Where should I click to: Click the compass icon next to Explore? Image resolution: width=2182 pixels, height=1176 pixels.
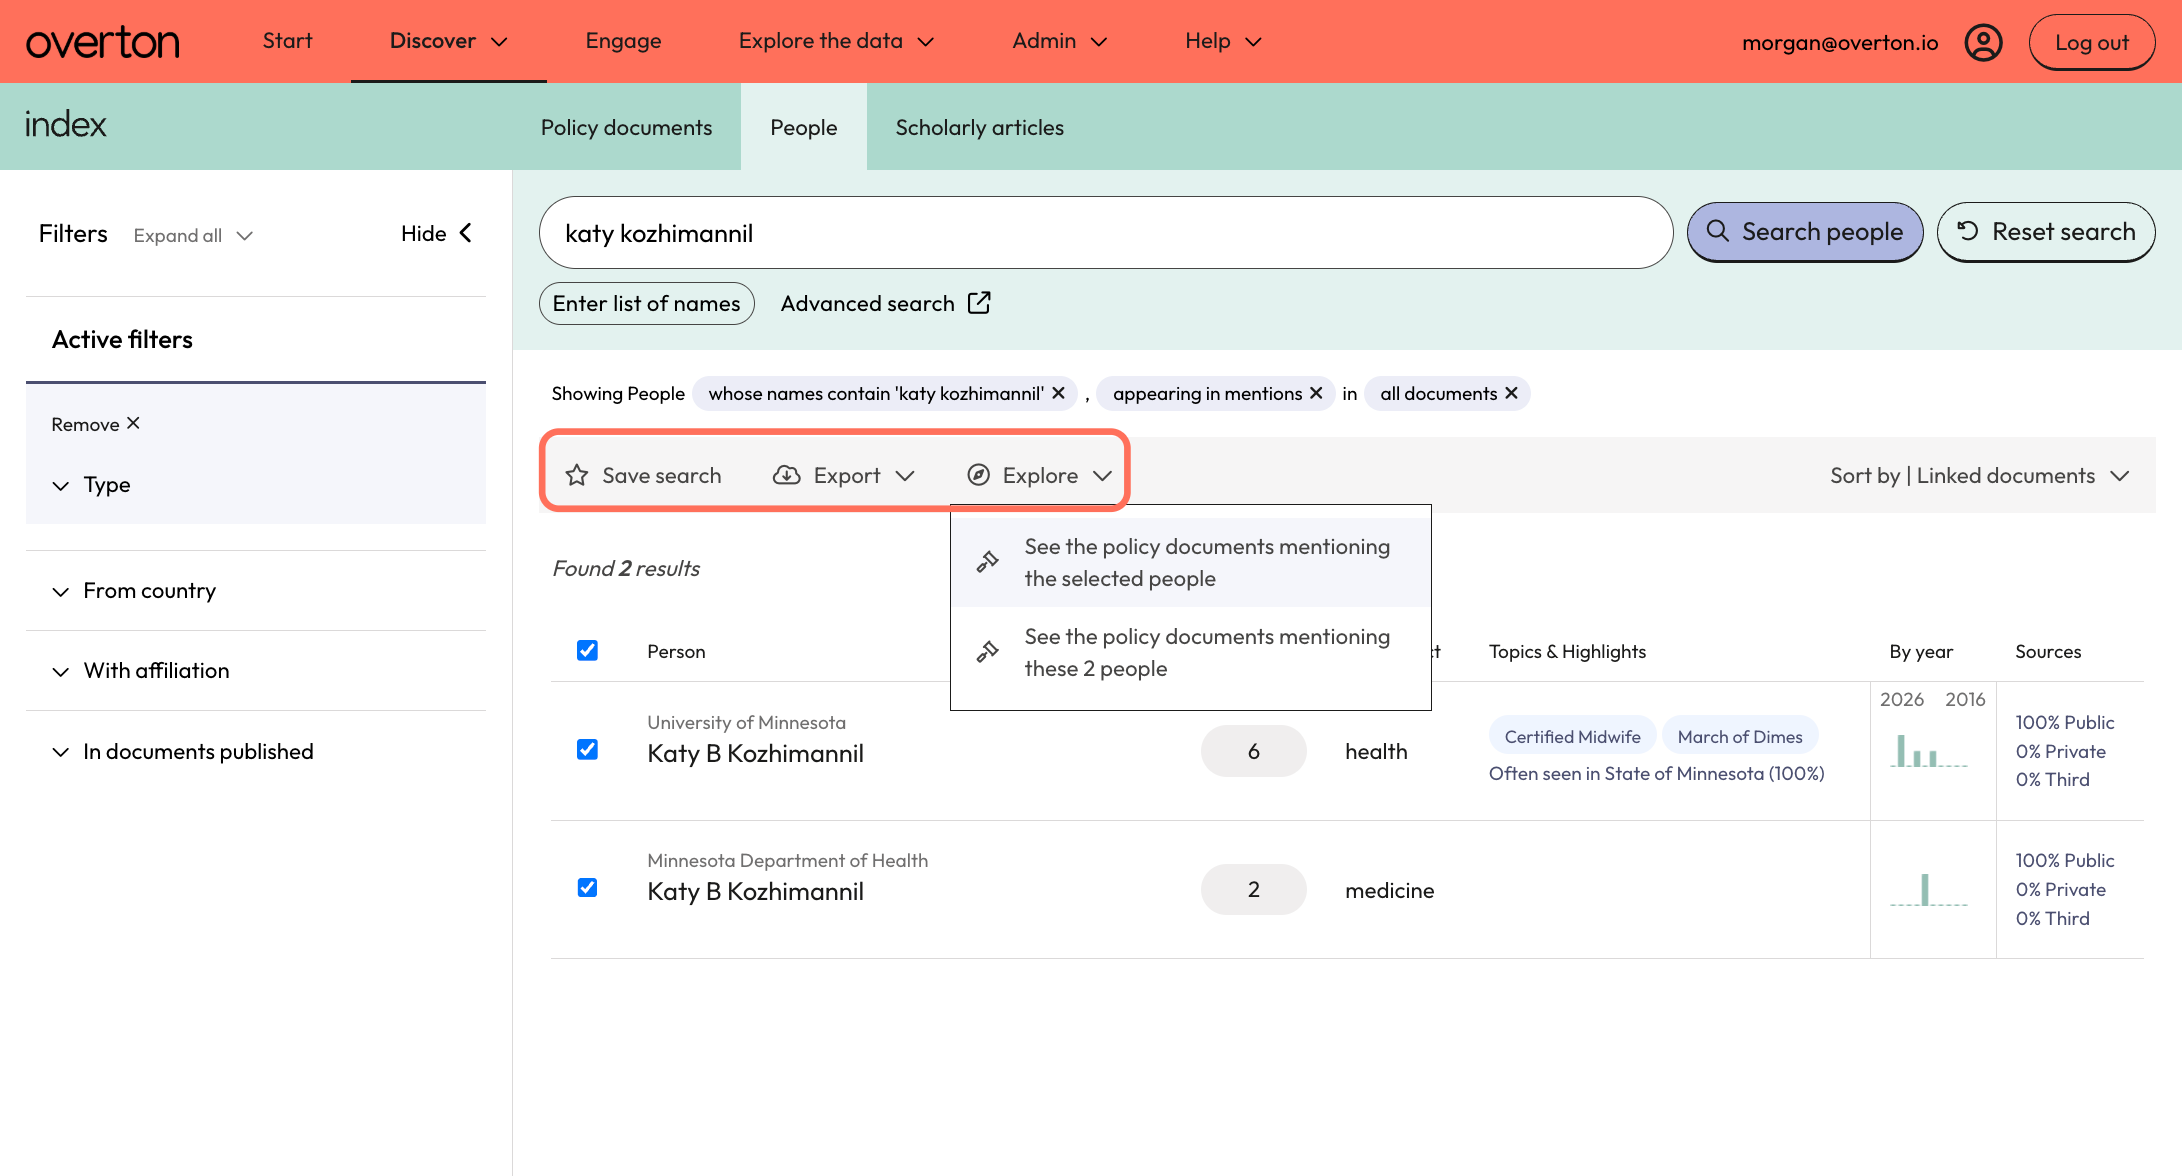978,475
